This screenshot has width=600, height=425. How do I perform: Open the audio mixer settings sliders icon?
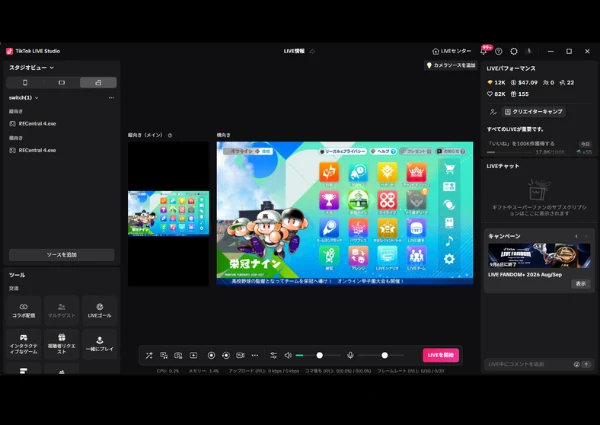pos(273,355)
